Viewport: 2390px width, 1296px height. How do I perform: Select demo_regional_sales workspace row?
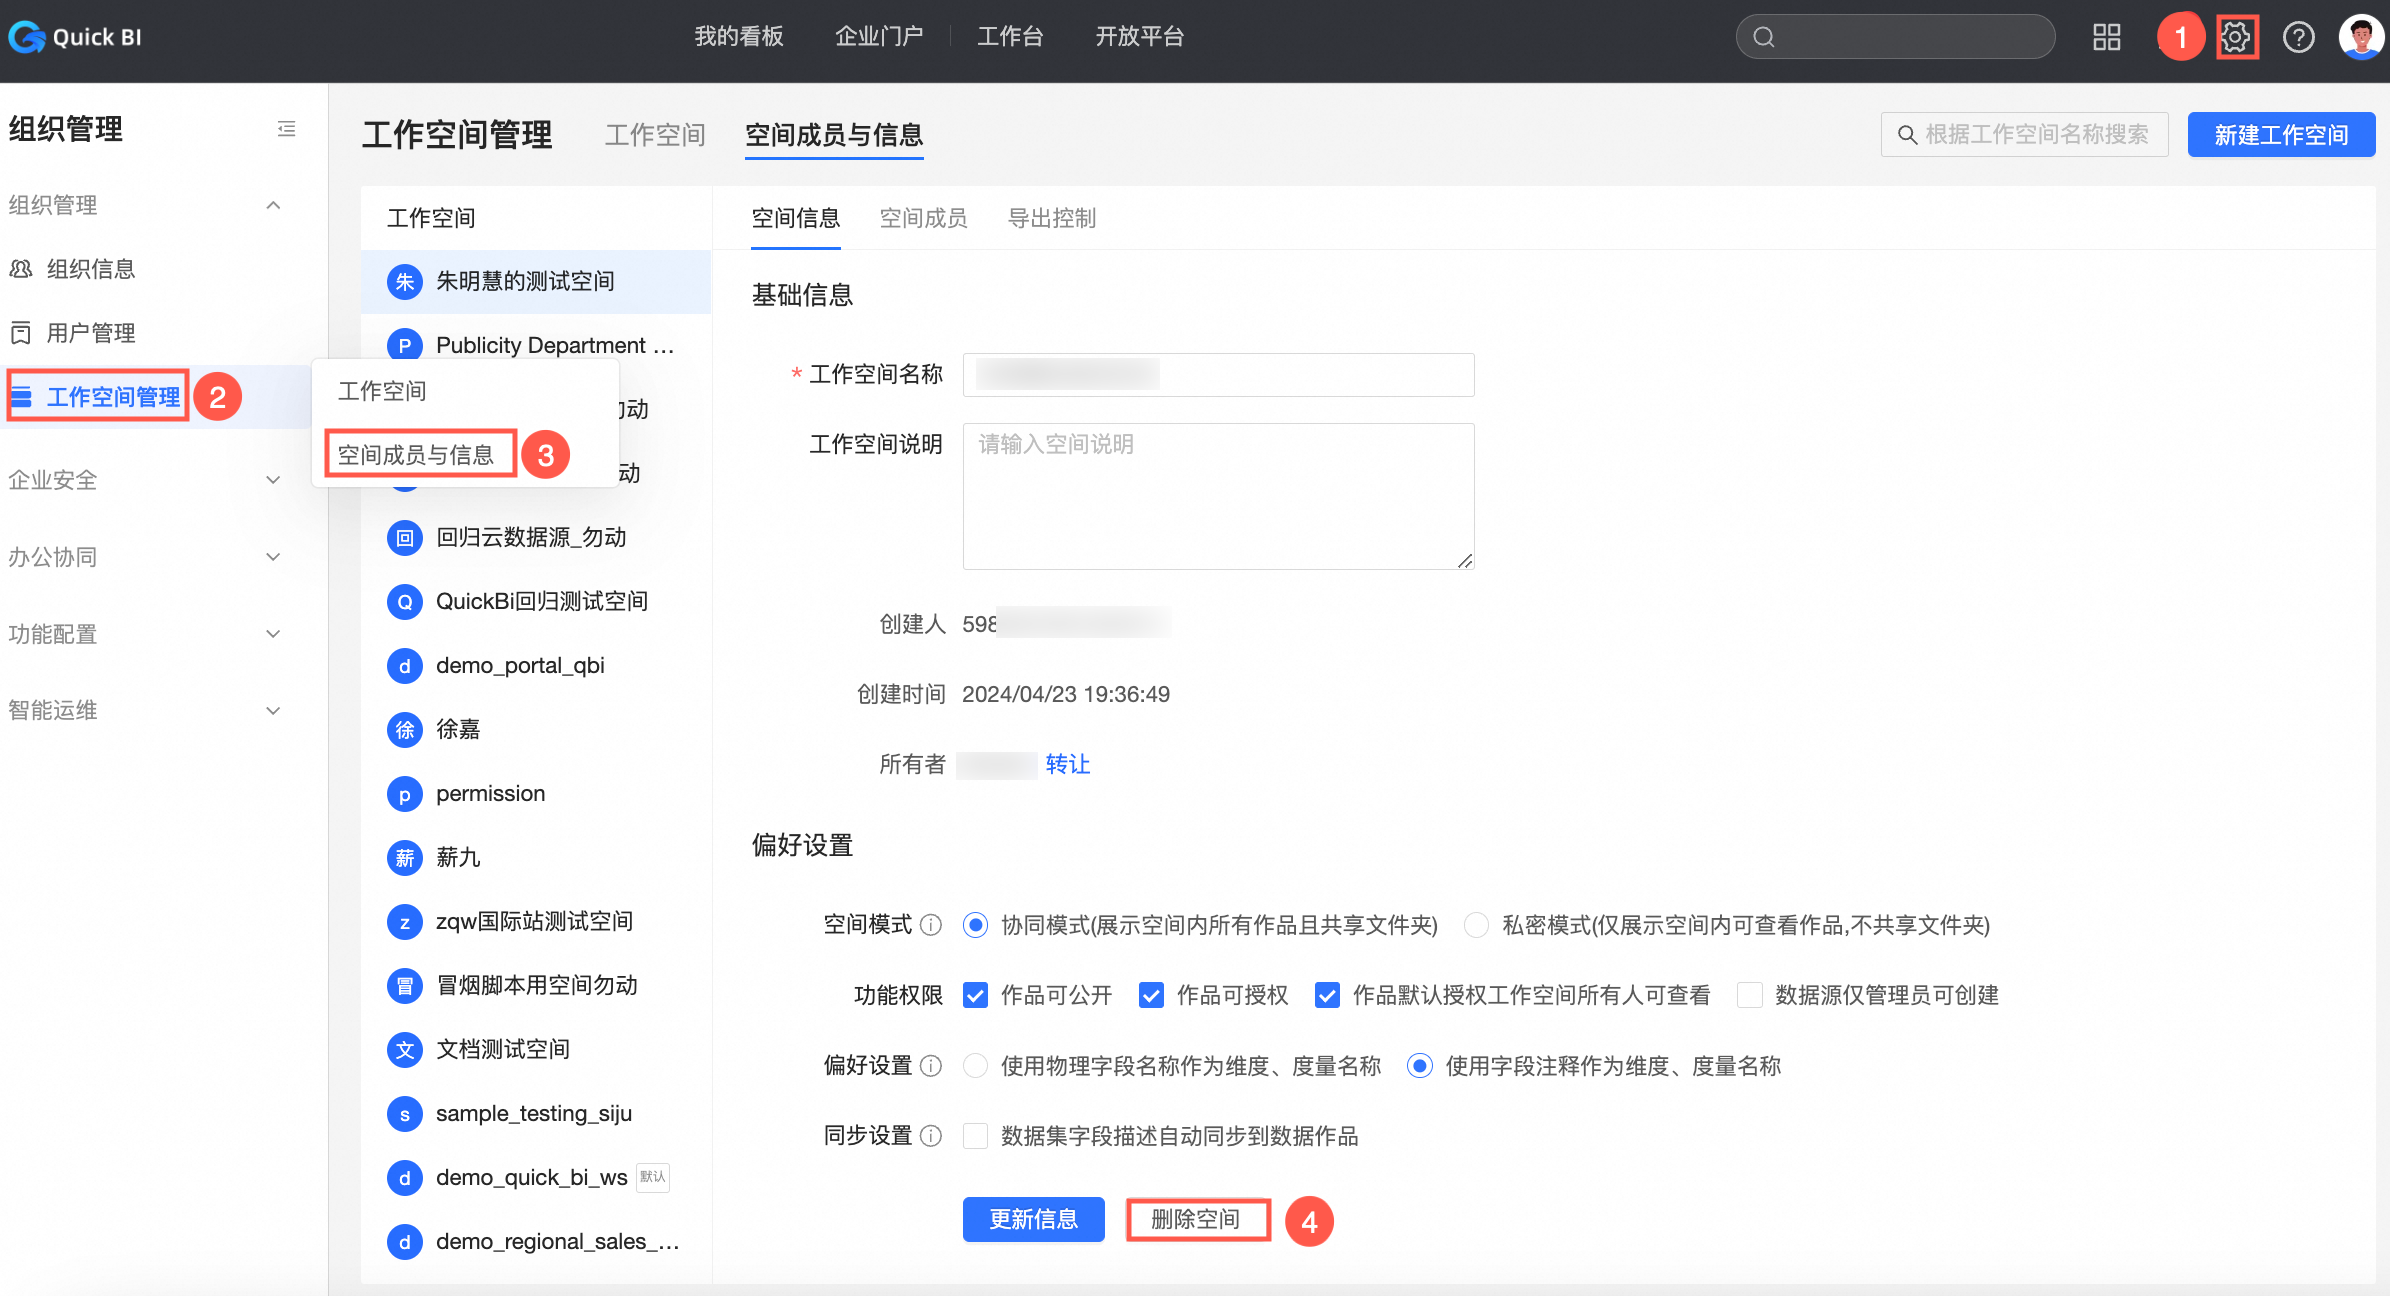click(x=536, y=1242)
